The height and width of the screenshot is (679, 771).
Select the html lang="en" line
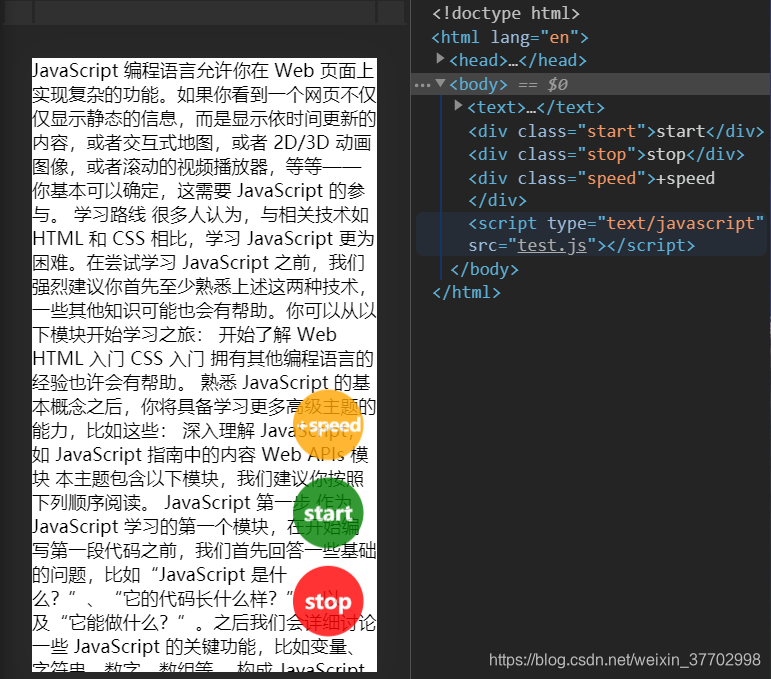click(x=509, y=37)
